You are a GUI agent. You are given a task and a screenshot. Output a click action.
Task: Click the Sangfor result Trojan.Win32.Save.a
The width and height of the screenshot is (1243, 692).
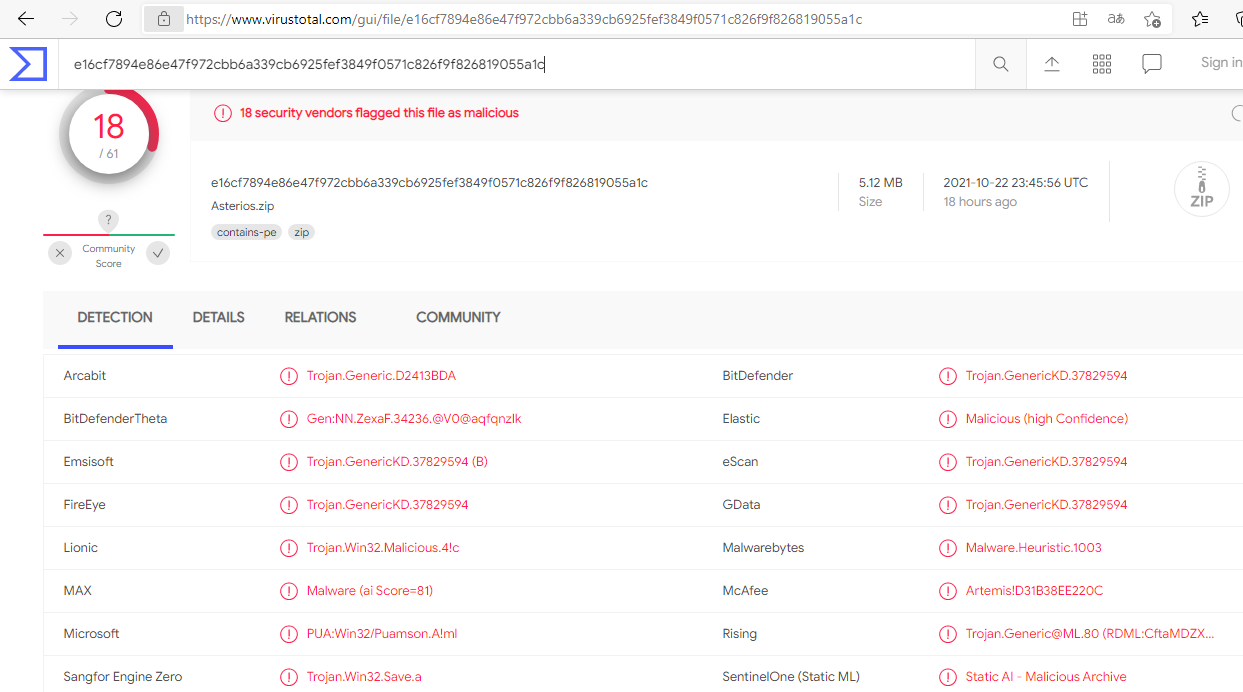point(364,677)
